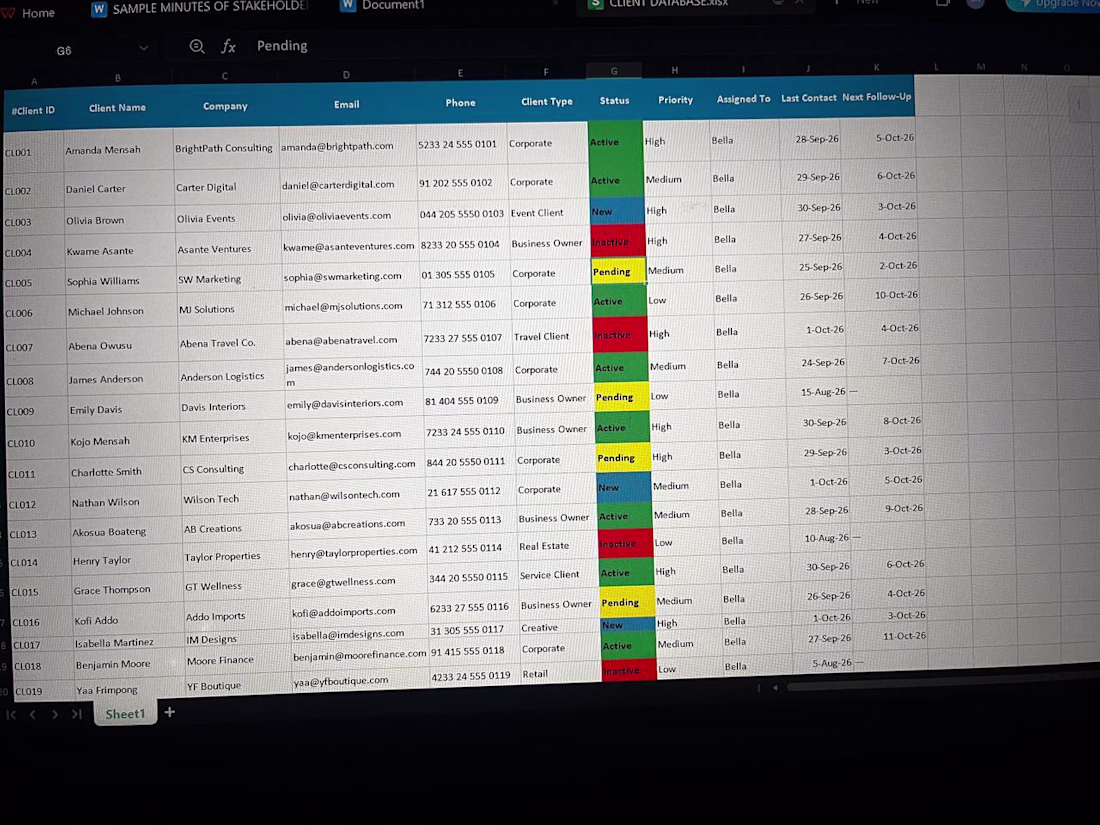Select the Emily Davis name cell
This screenshot has height=825, width=1100.
click(x=123, y=410)
